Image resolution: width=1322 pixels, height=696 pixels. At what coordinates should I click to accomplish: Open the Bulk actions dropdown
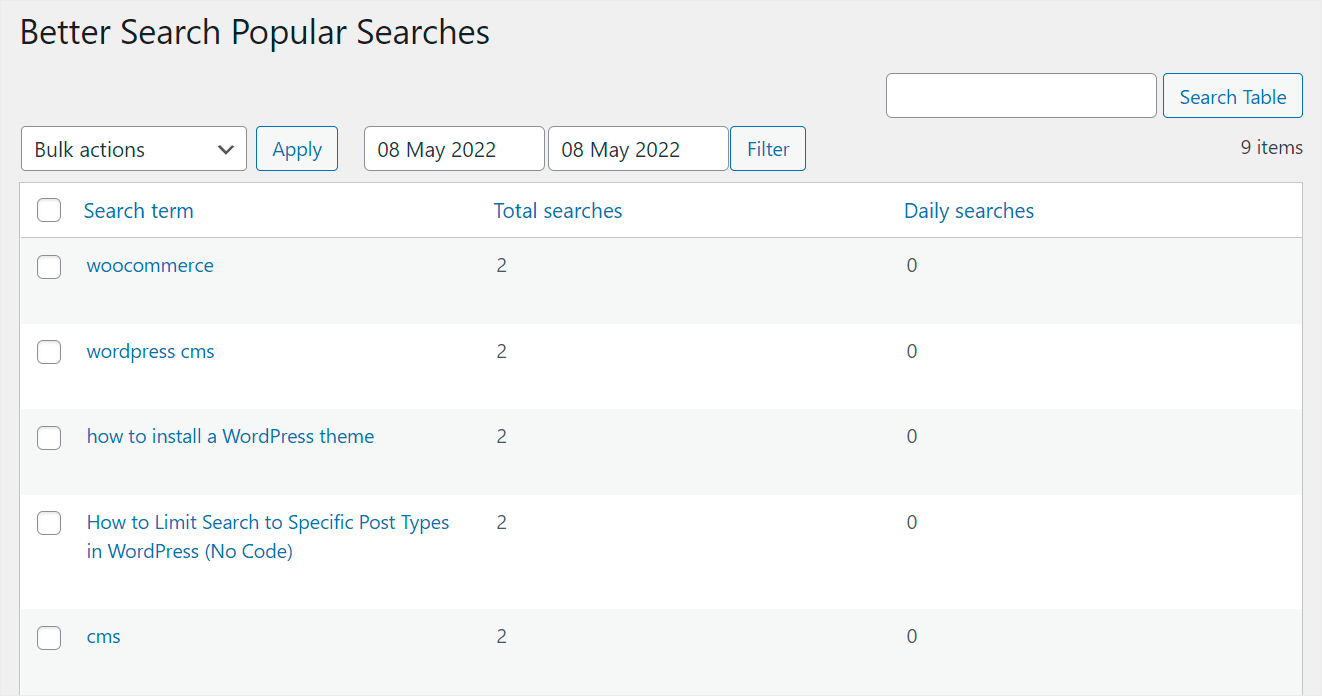click(x=134, y=149)
